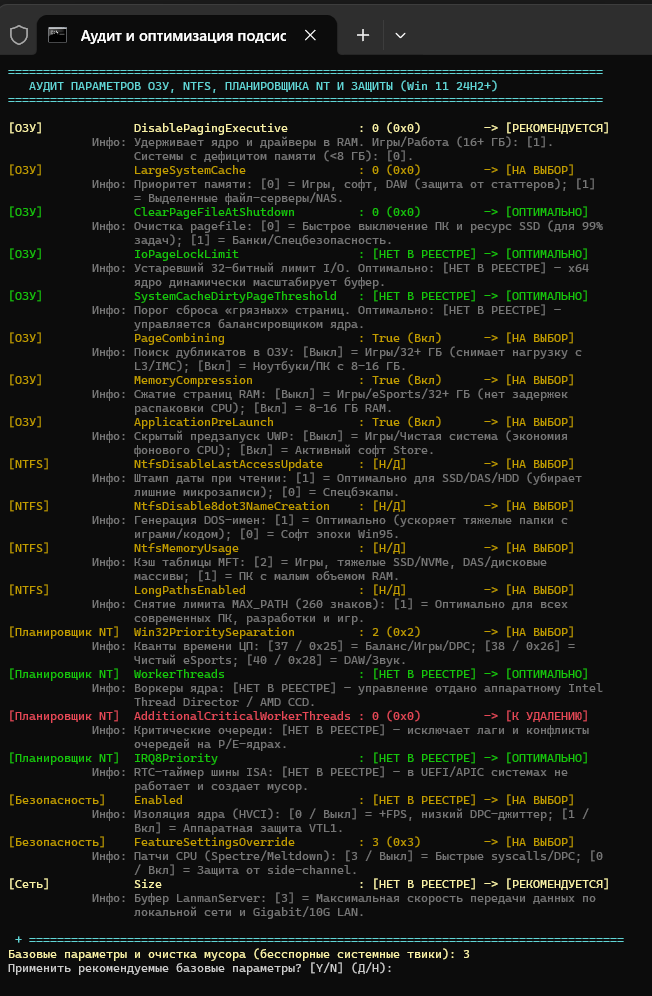Select the "Аудит и оптимизация подсис" tab
This screenshot has width=652, height=996.
pos(187,36)
